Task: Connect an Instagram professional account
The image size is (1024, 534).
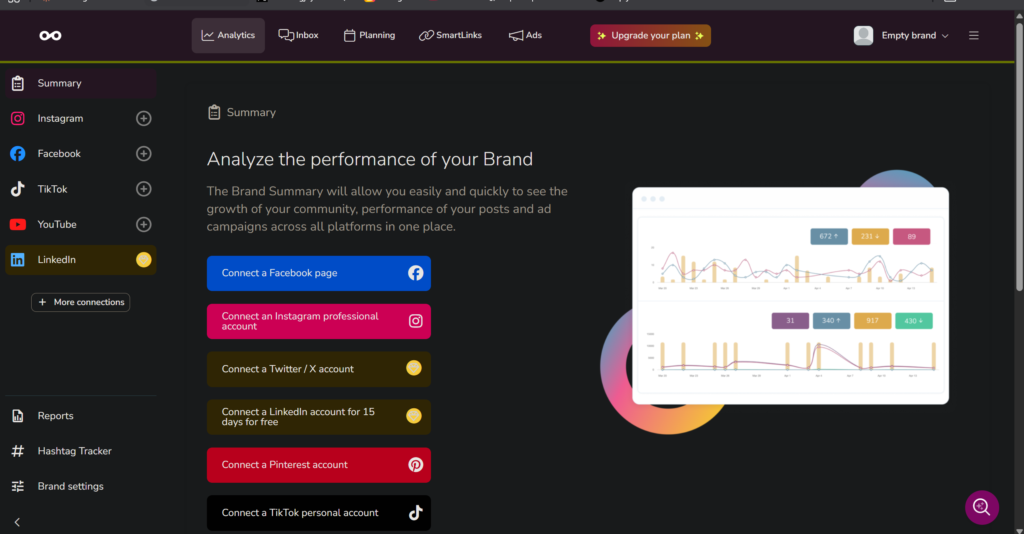Action: 318,321
